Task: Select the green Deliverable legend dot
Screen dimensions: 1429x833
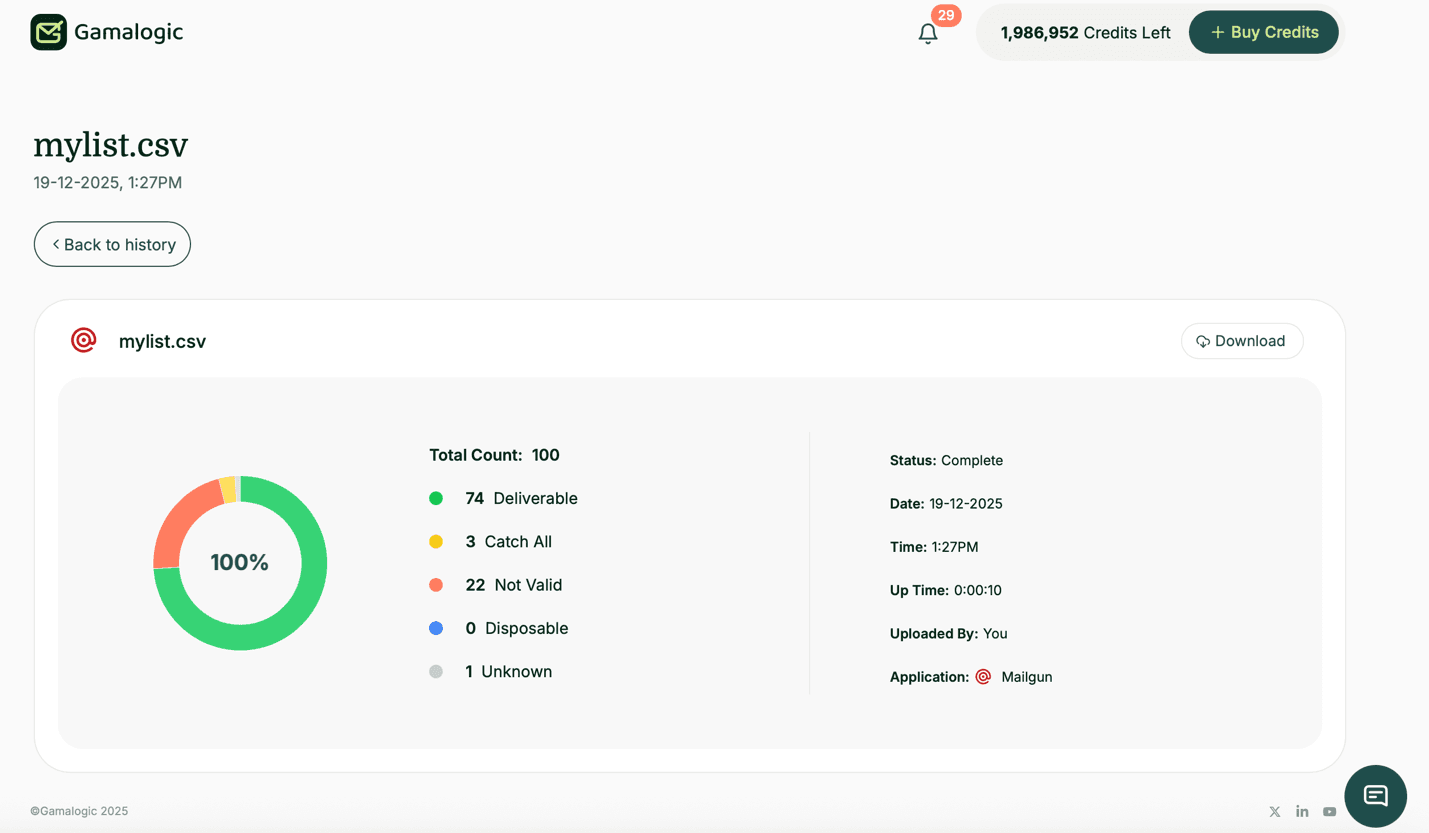Action: point(436,498)
